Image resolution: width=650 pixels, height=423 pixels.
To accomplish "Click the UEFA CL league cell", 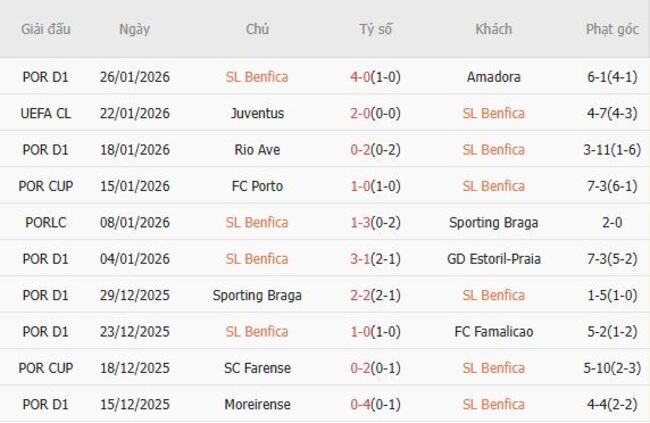I will point(46,113).
